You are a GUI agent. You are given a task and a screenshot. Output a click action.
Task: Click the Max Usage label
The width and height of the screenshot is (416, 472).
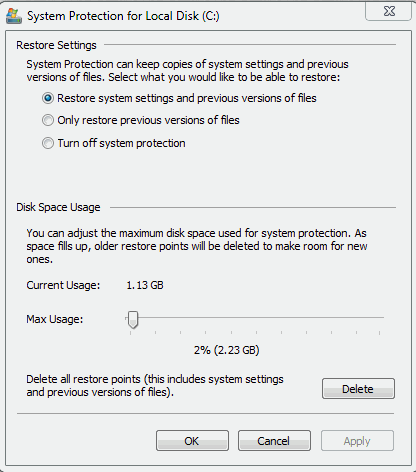[x=55, y=319]
